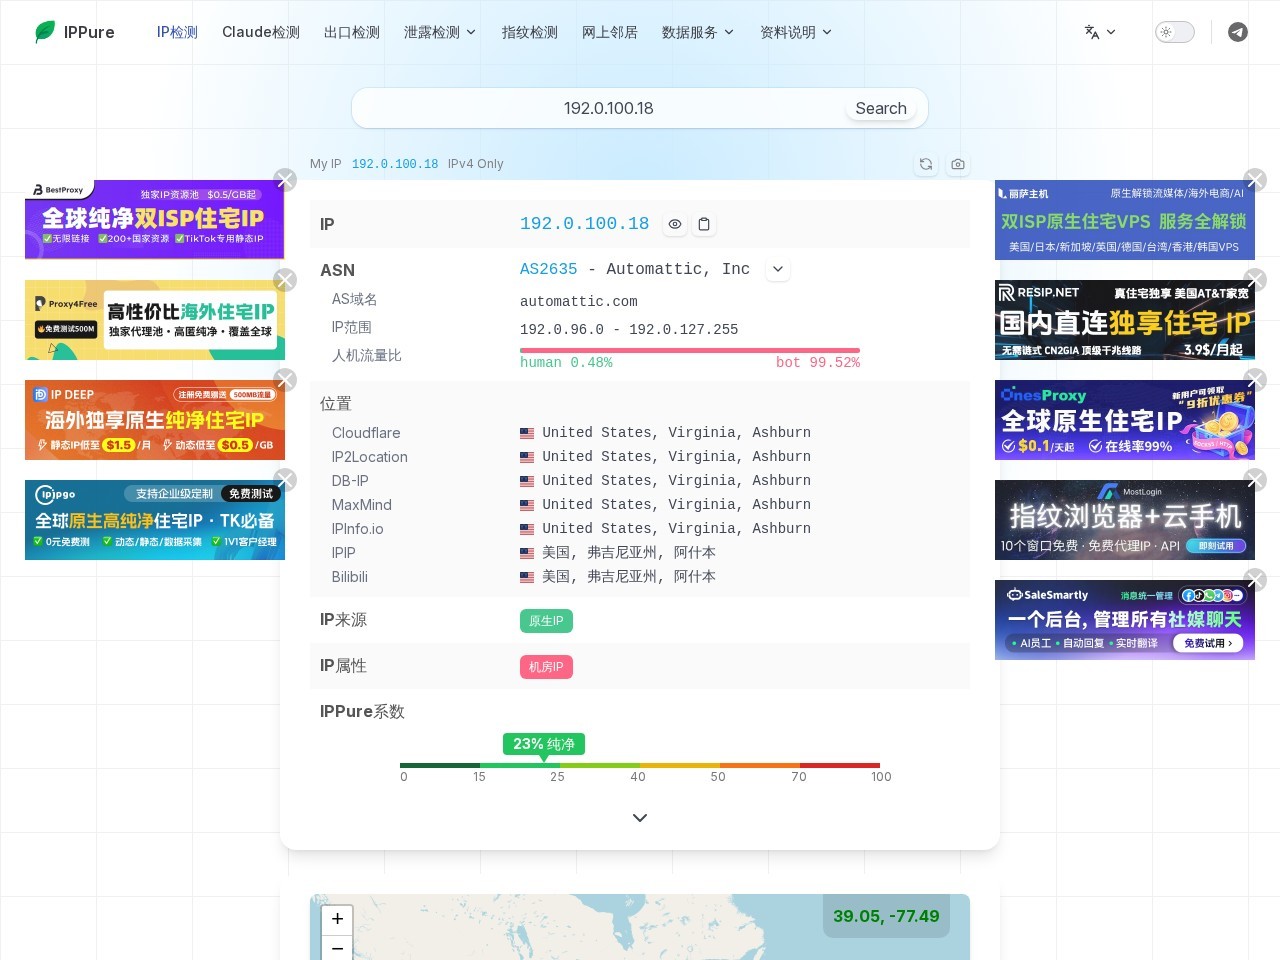The height and width of the screenshot is (960, 1280).
Task: Open the 丽萨主机 VPS banner
Action: tap(1124, 220)
